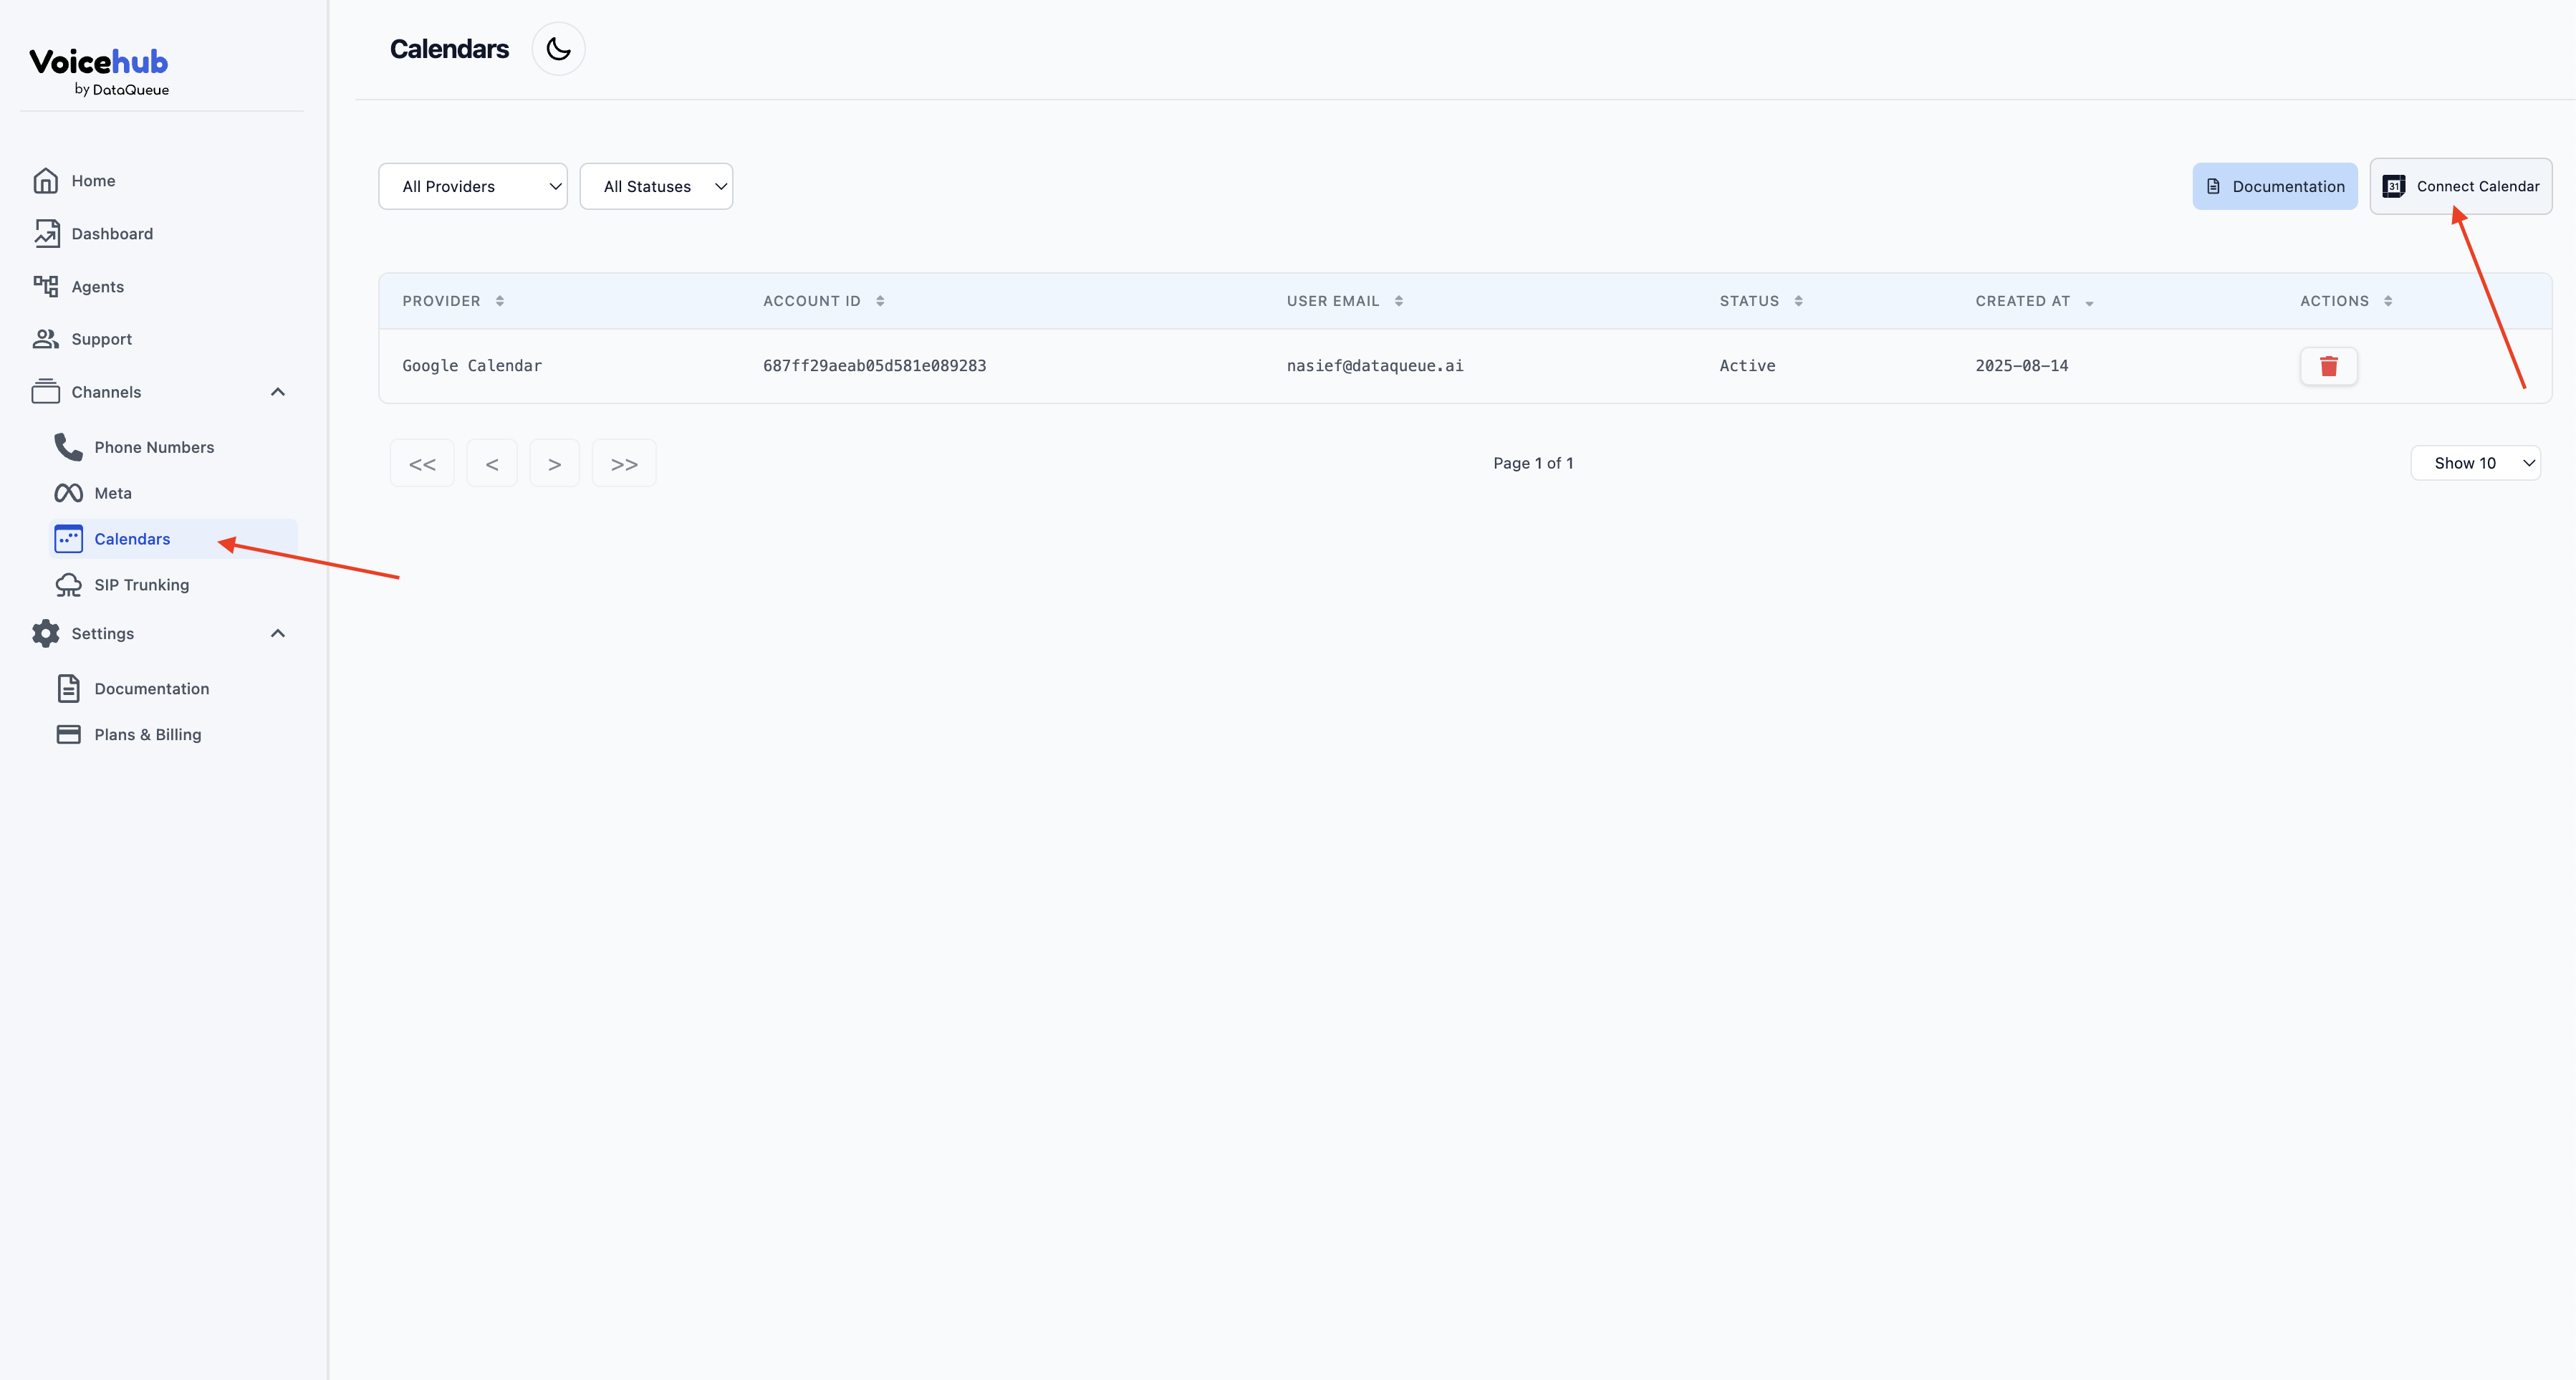This screenshot has height=1380, width=2576.
Task: Delete the Google Calendar connection via the trash icon
Action: pyautogui.click(x=2328, y=366)
